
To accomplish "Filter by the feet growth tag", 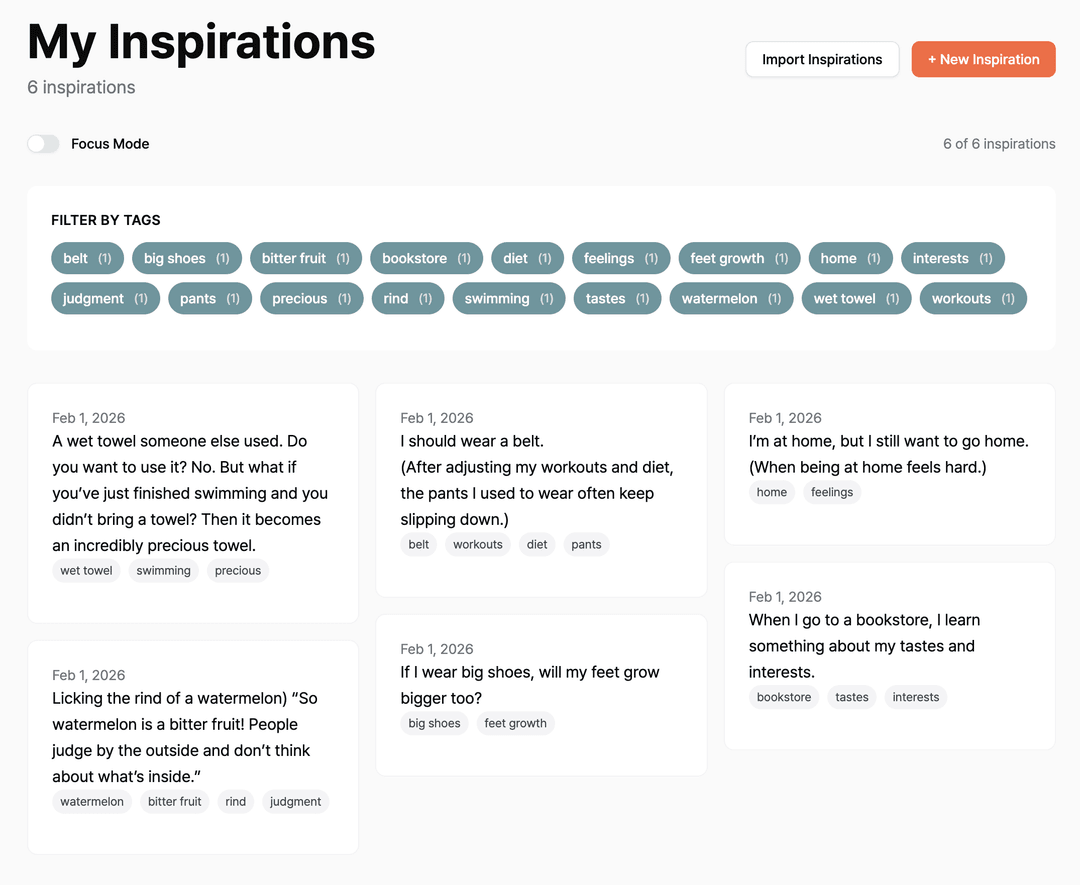I will click(739, 258).
